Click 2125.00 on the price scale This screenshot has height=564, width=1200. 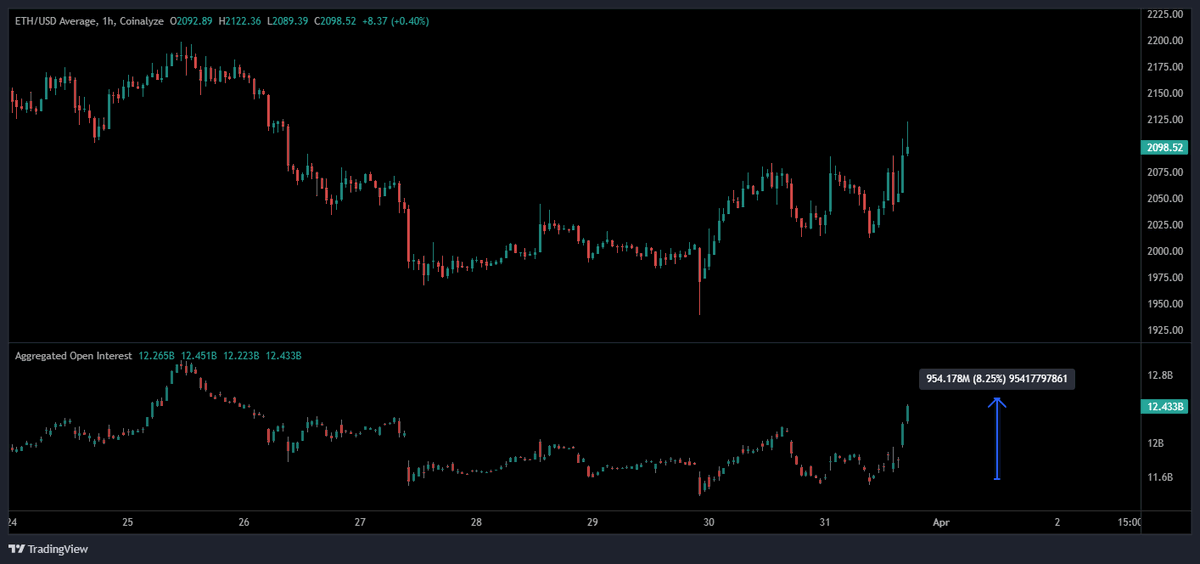tap(1166, 120)
